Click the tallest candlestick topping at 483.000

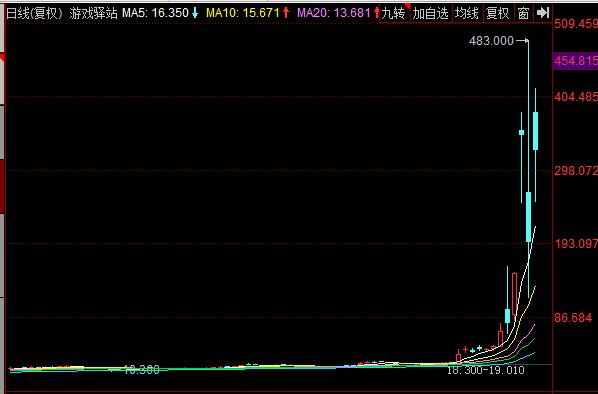pos(529,217)
